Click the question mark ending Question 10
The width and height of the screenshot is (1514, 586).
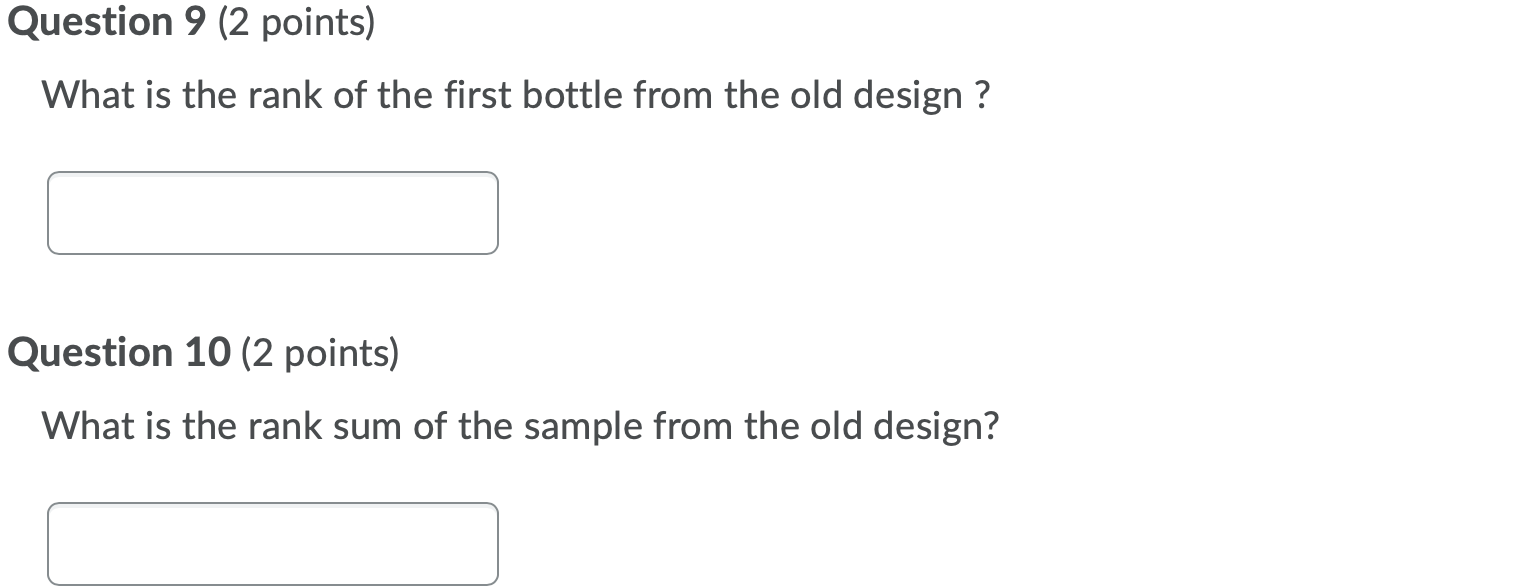[992, 425]
